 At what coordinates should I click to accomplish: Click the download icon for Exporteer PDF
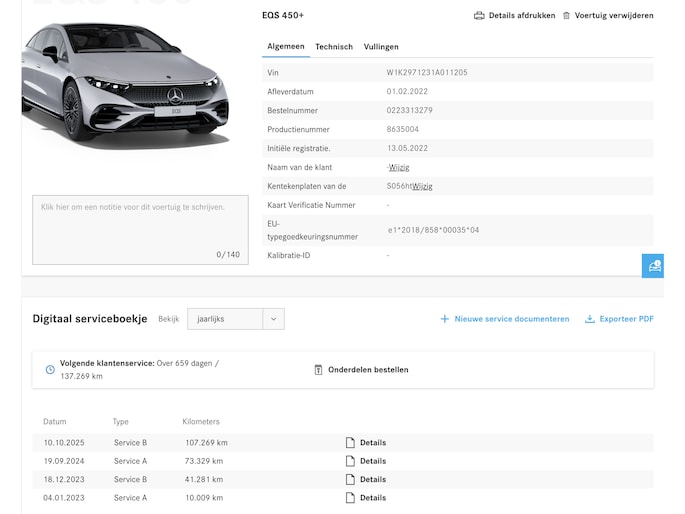coord(590,319)
